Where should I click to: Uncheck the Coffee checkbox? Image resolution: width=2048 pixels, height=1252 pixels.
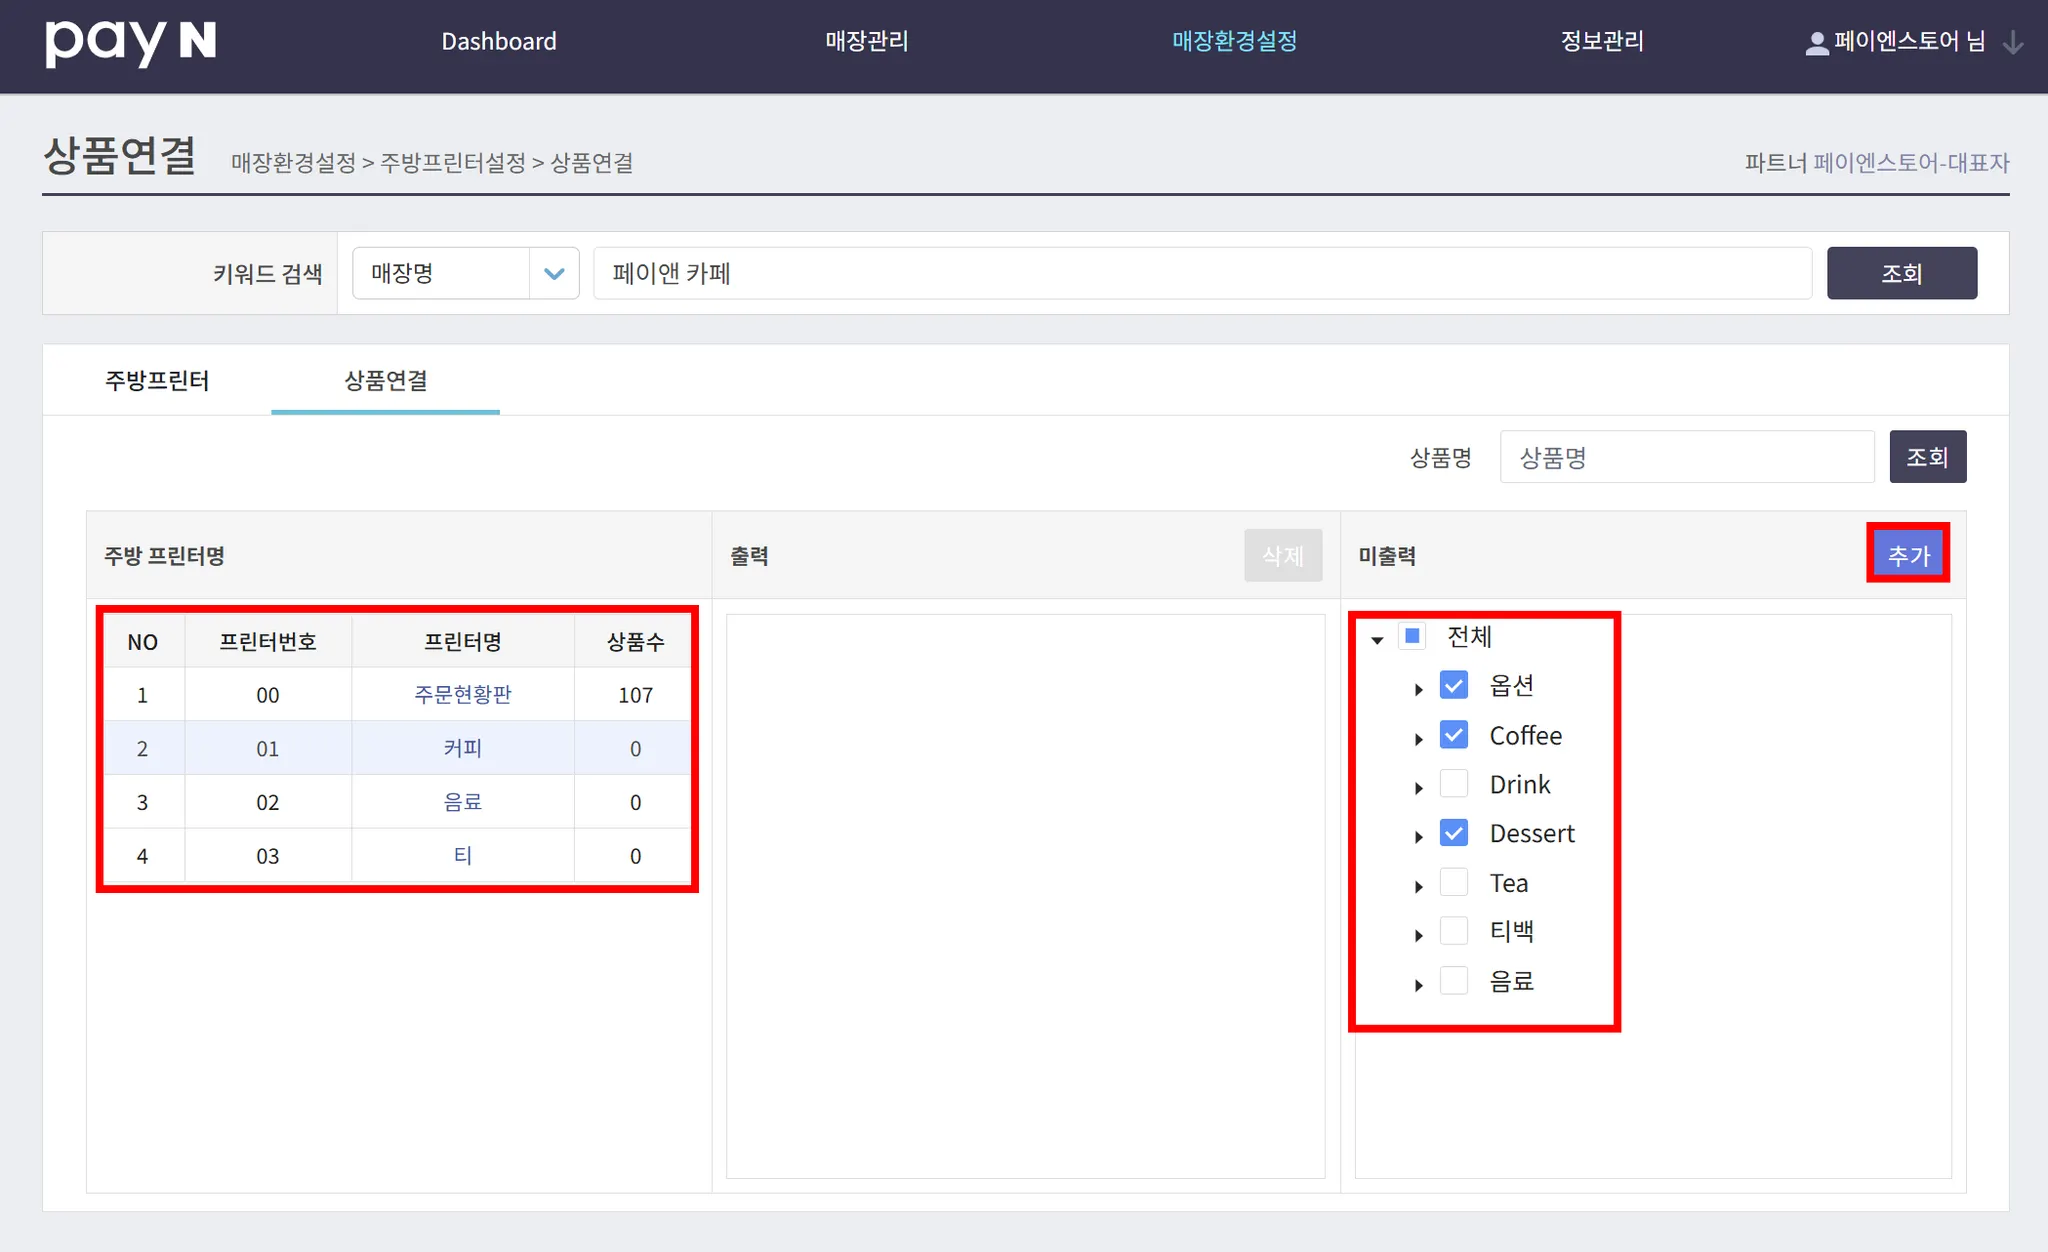tap(1454, 735)
